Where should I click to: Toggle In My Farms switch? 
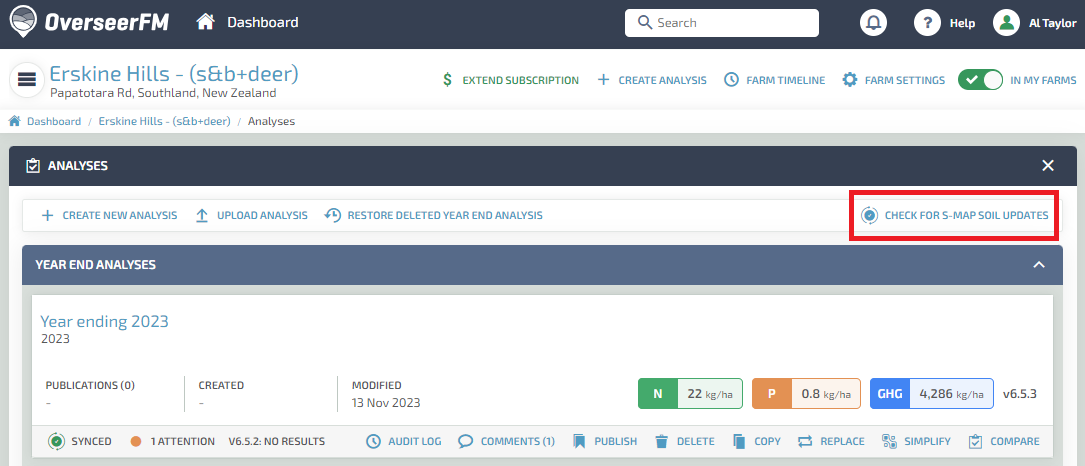pos(980,80)
